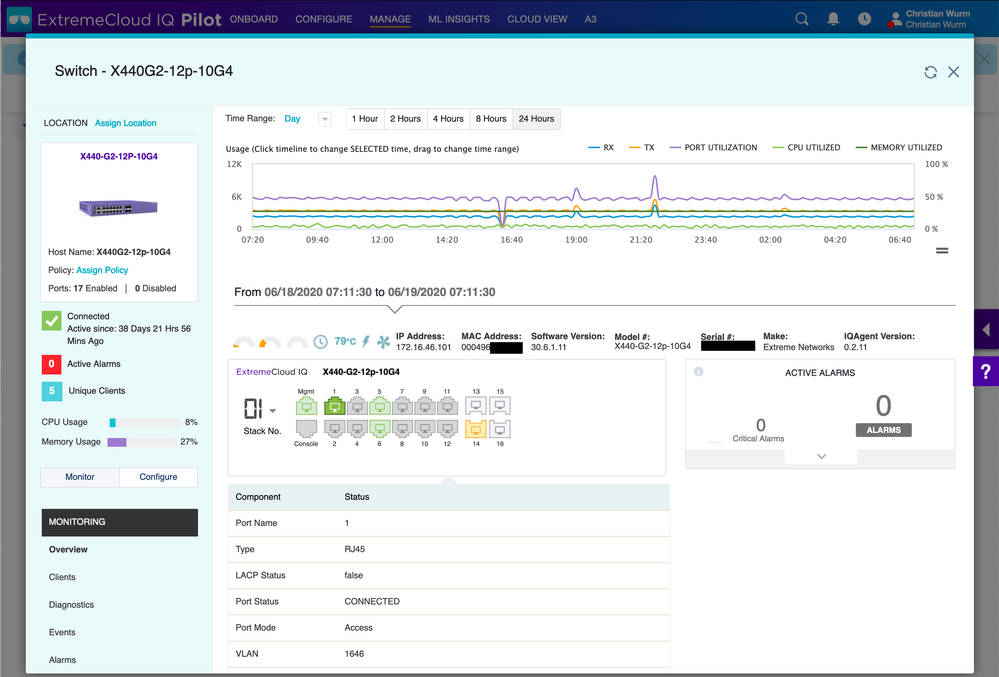Select the 8 Hours time range button

[x=491, y=119]
